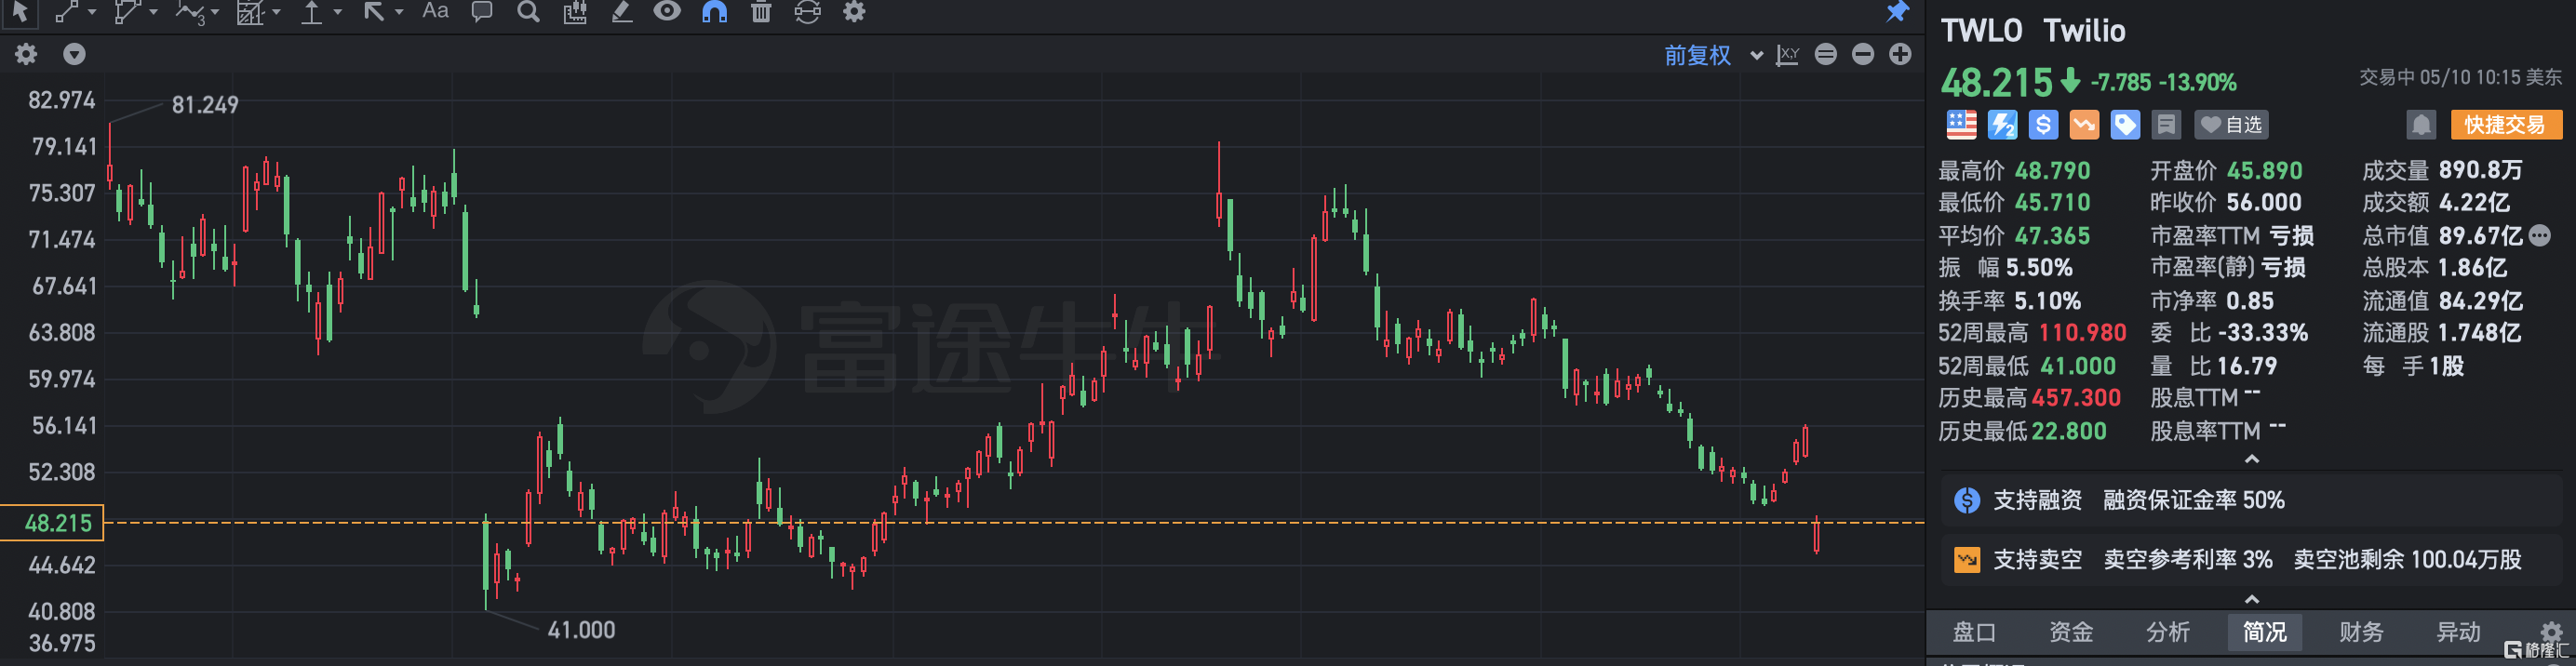2576x666 pixels.
Task: Select the pencil edit tool
Action: [x=622, y=12]
